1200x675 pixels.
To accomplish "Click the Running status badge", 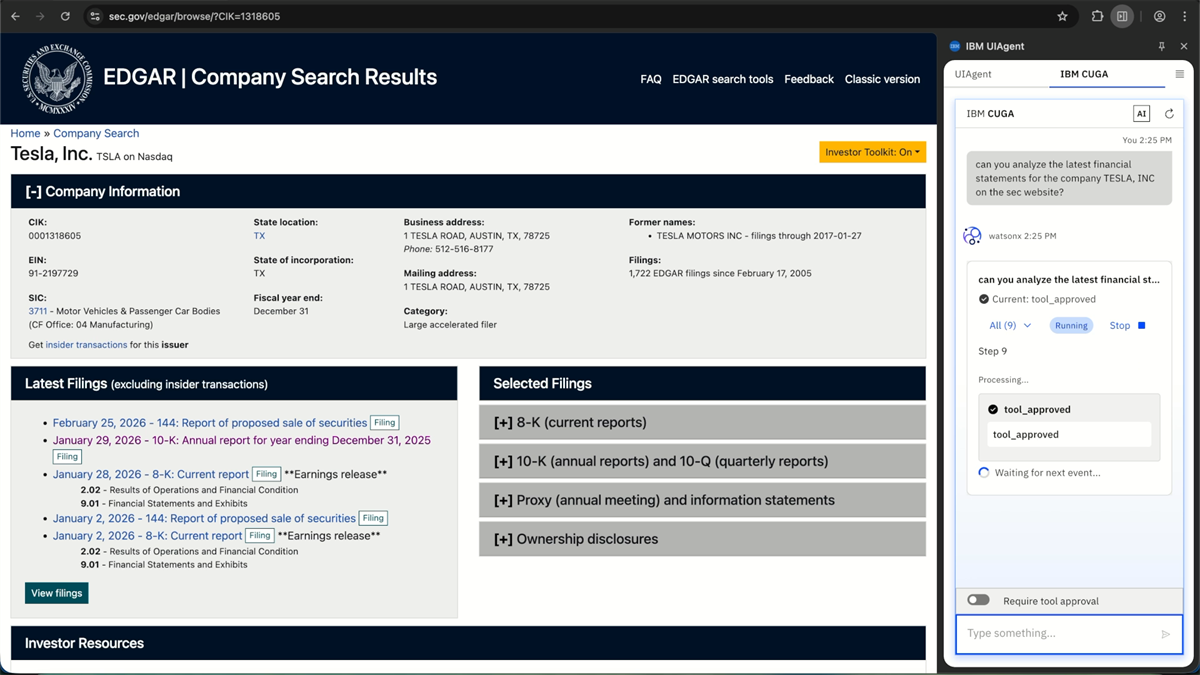I will [1071, 325].
